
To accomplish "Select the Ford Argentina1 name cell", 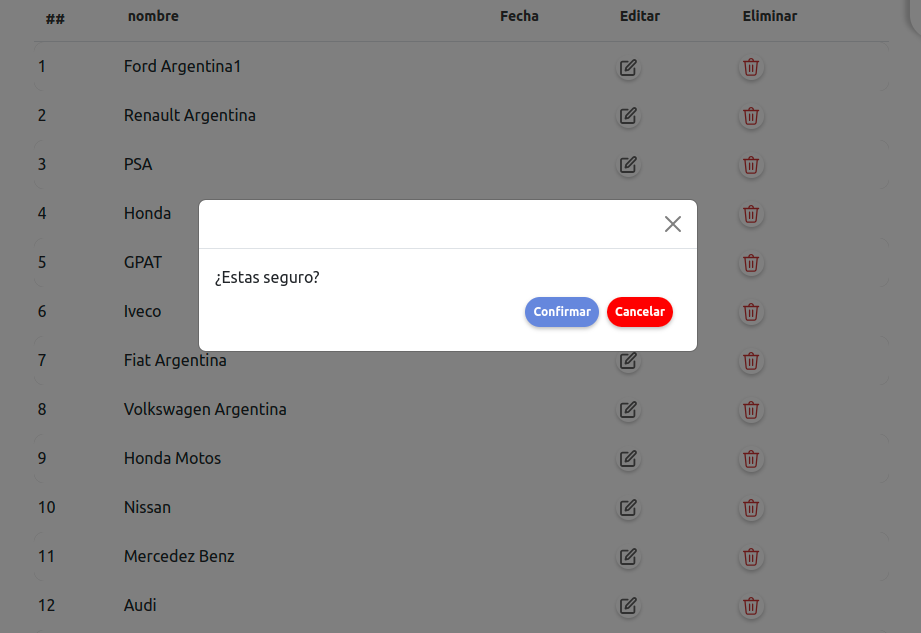I will 182,66.
